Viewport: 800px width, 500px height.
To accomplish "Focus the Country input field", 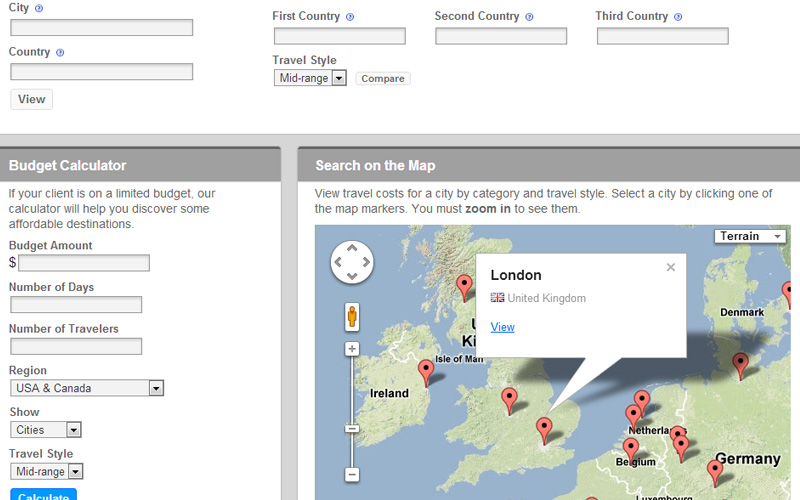I will click(x=102, y=71).
